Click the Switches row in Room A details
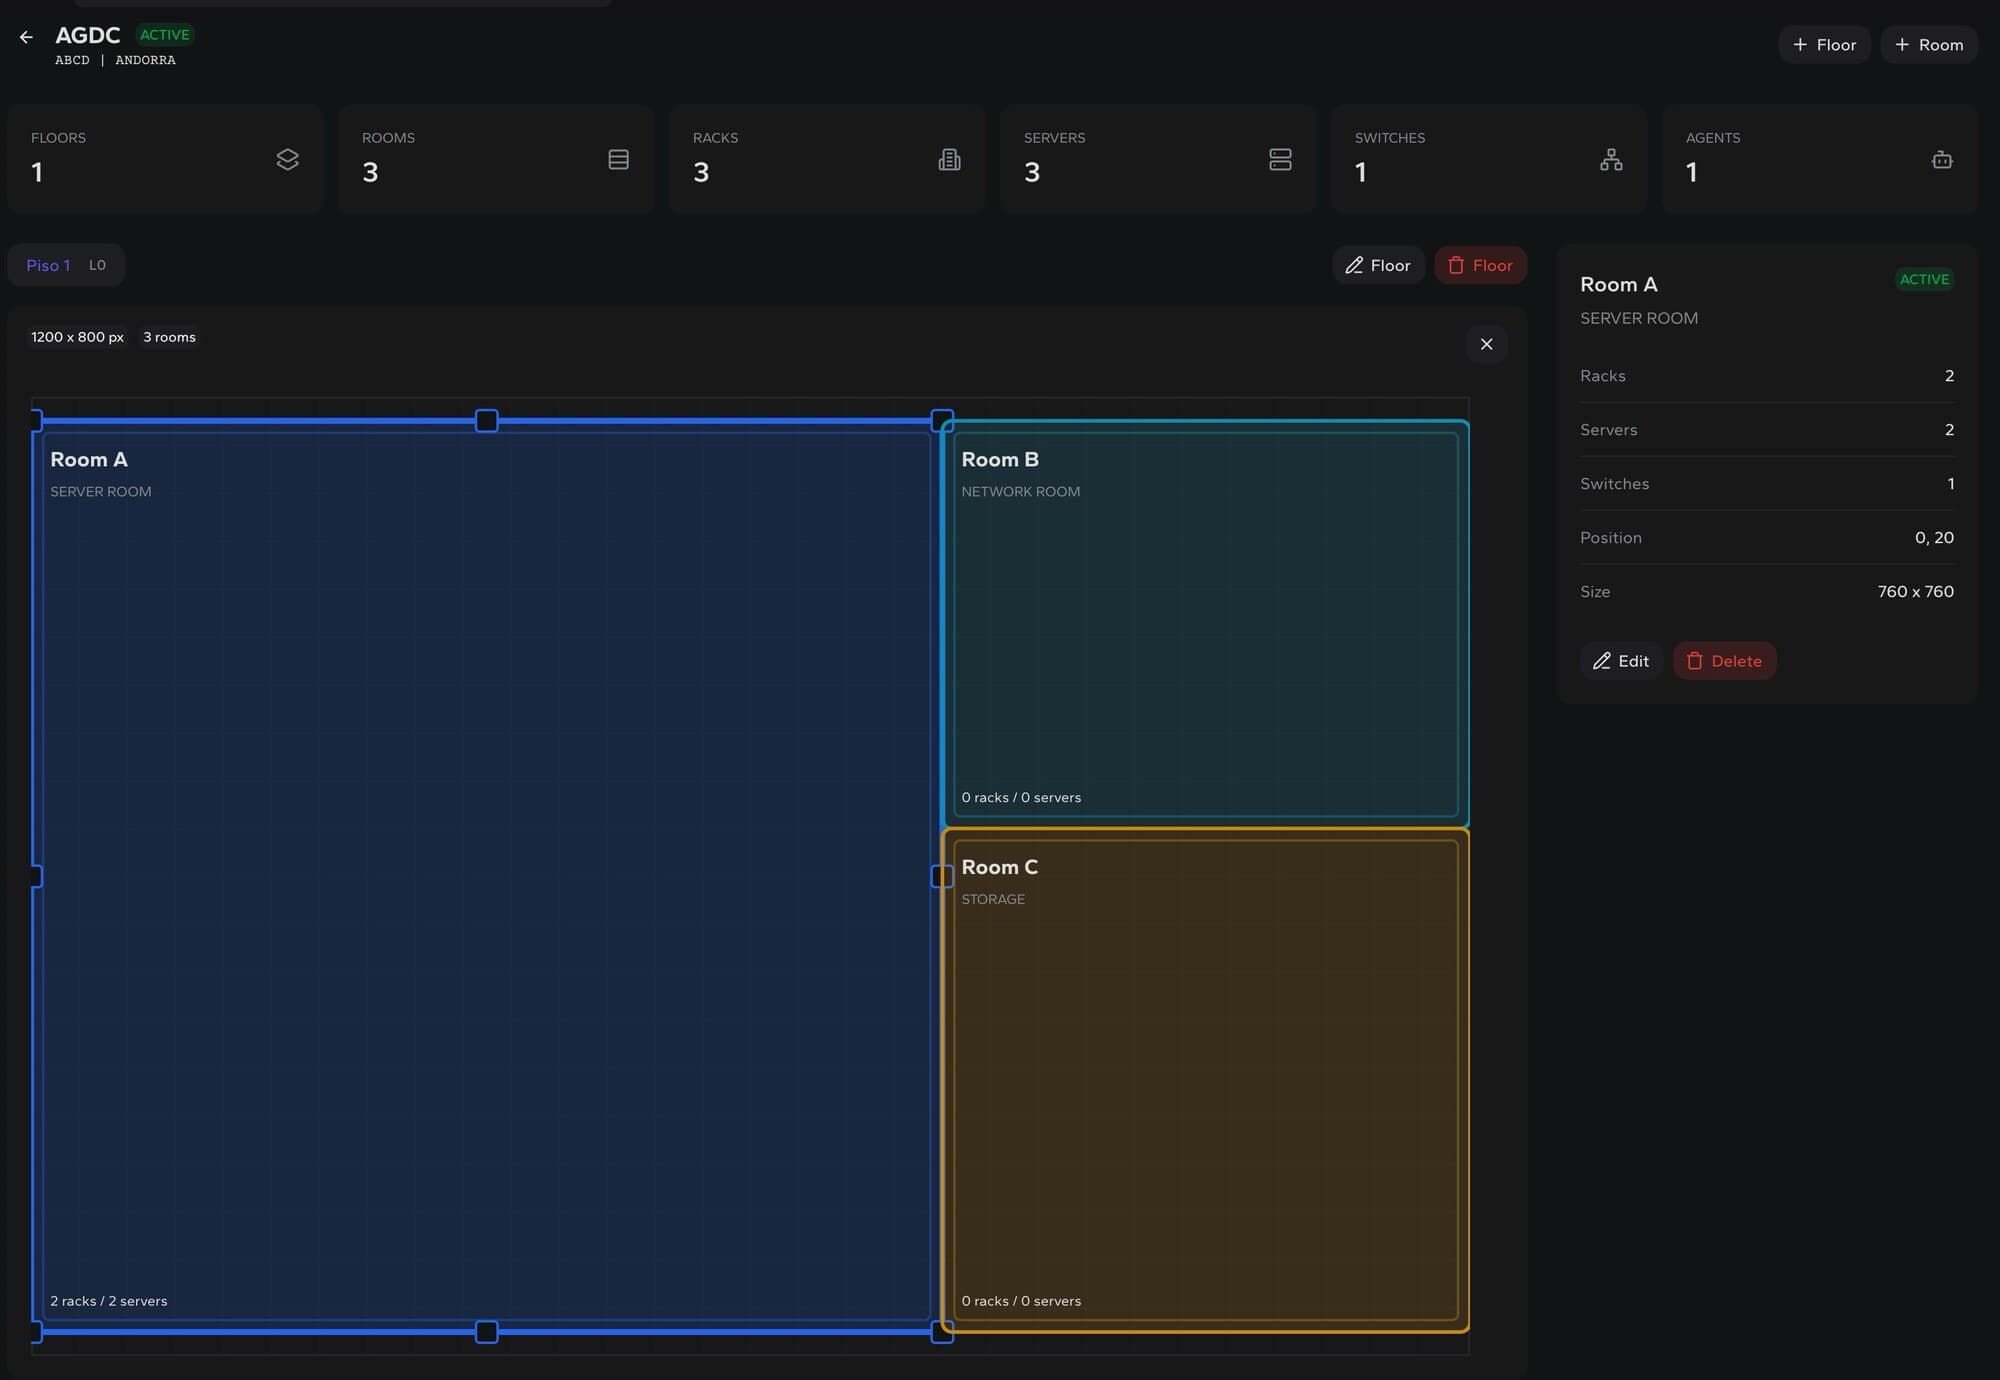This screenshot has width=2000, height=1380. click(1767, 484)
